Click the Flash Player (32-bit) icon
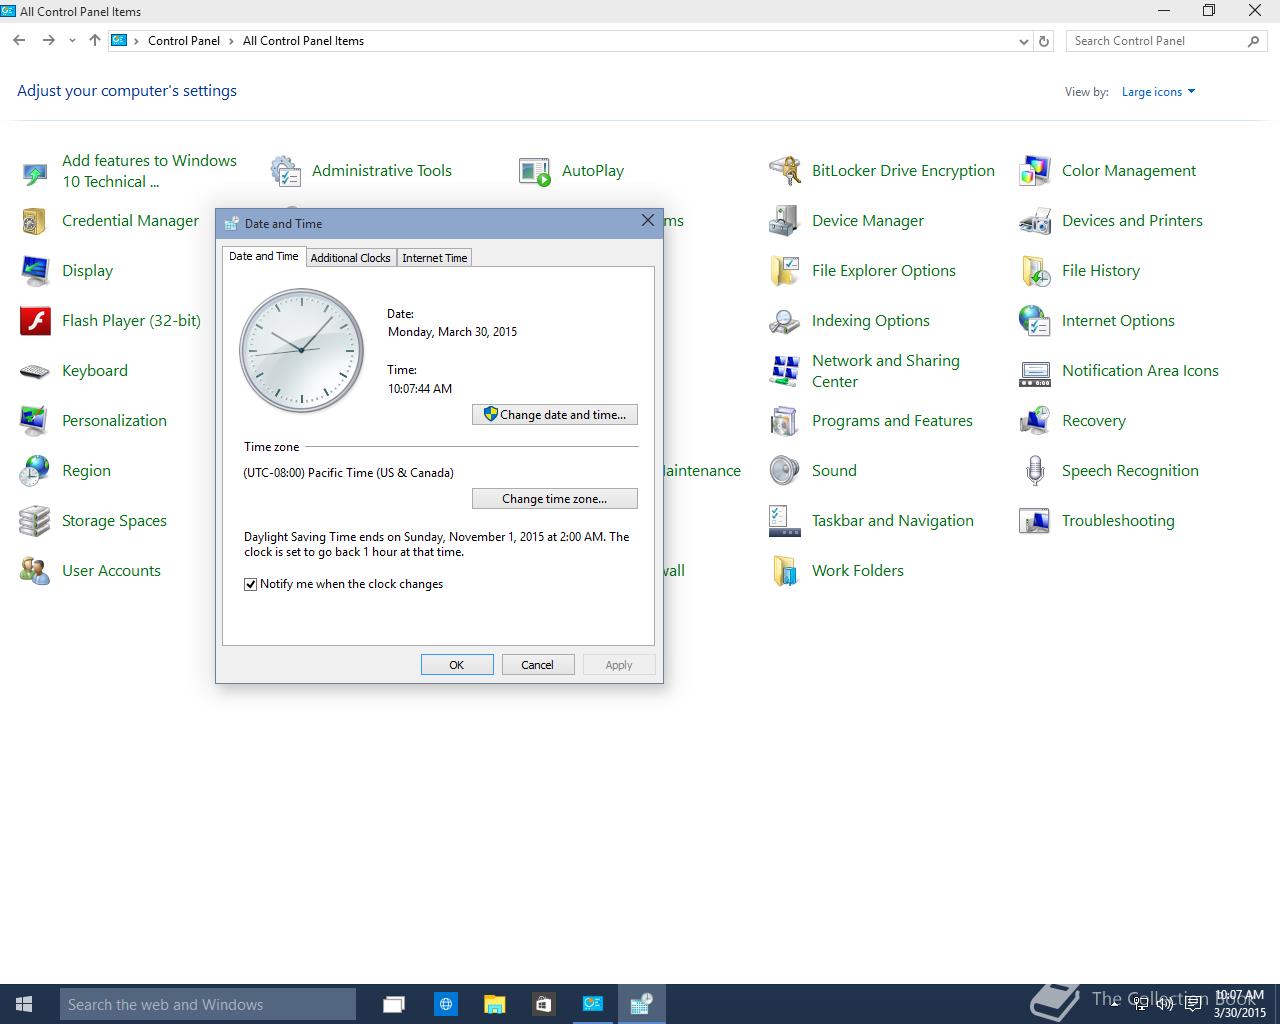This screenshot has height=1024, width=1280. tap(35, 321)
